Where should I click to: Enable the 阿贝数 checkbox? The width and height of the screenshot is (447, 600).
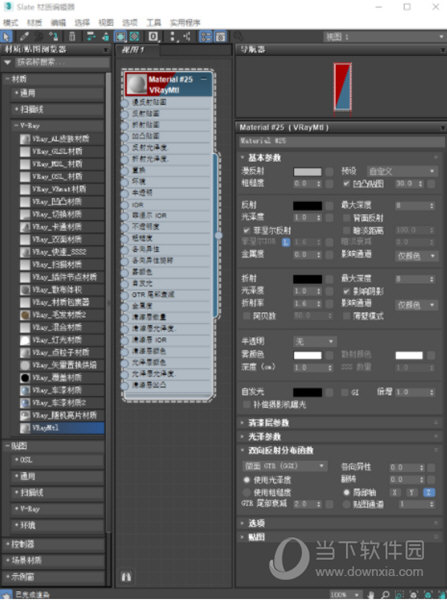[246, 316]
